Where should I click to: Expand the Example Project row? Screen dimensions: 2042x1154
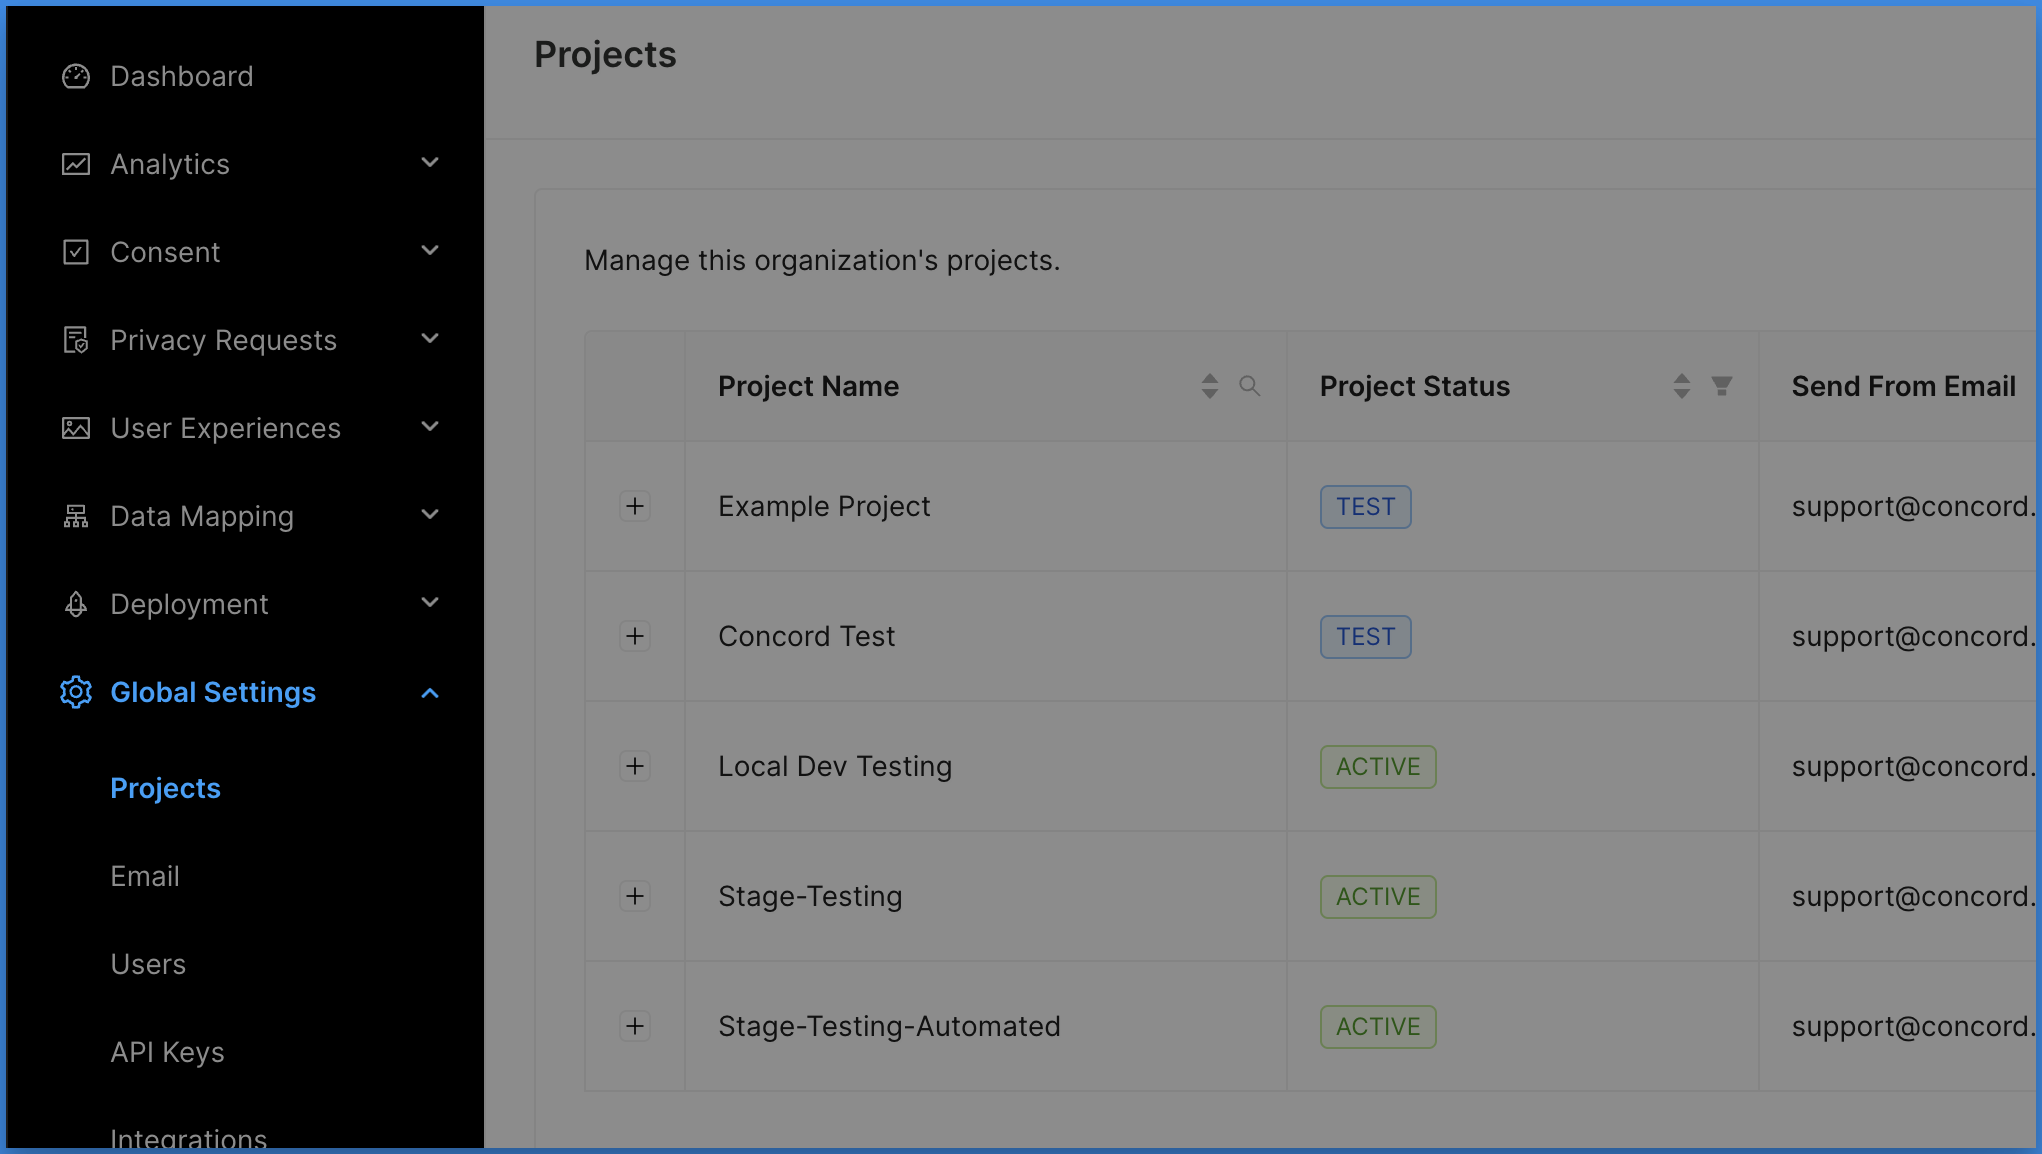(x=635, y=505)
